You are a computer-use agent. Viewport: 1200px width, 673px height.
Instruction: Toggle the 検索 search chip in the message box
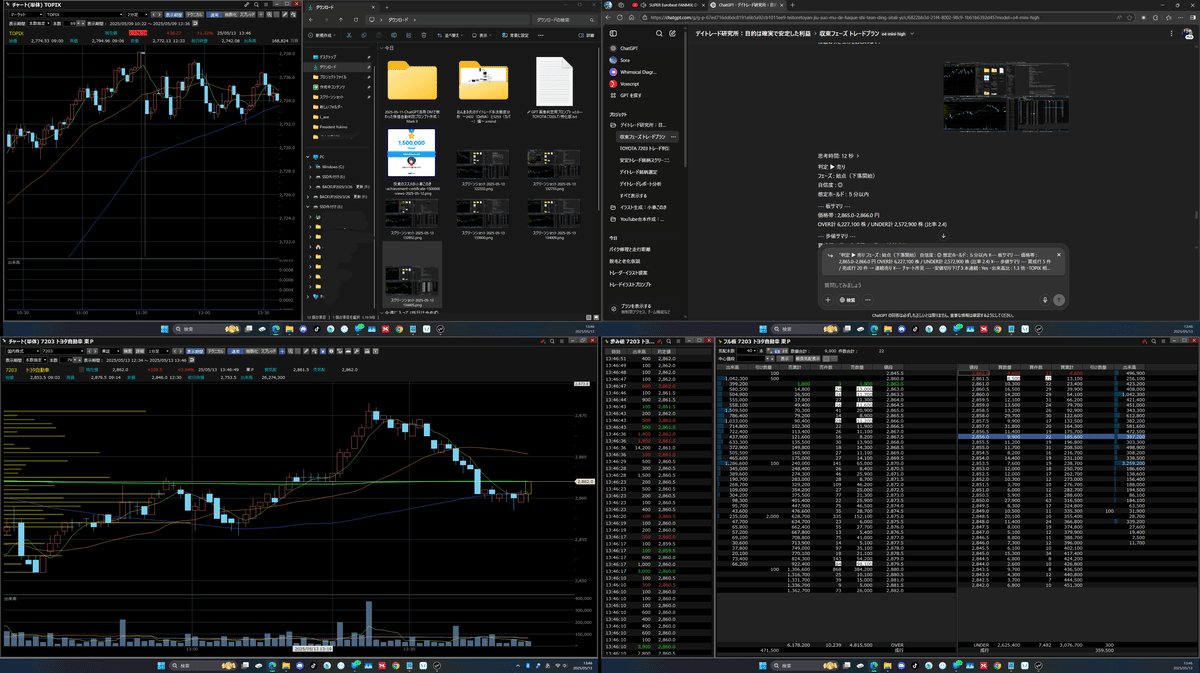(x=847, y=299)
